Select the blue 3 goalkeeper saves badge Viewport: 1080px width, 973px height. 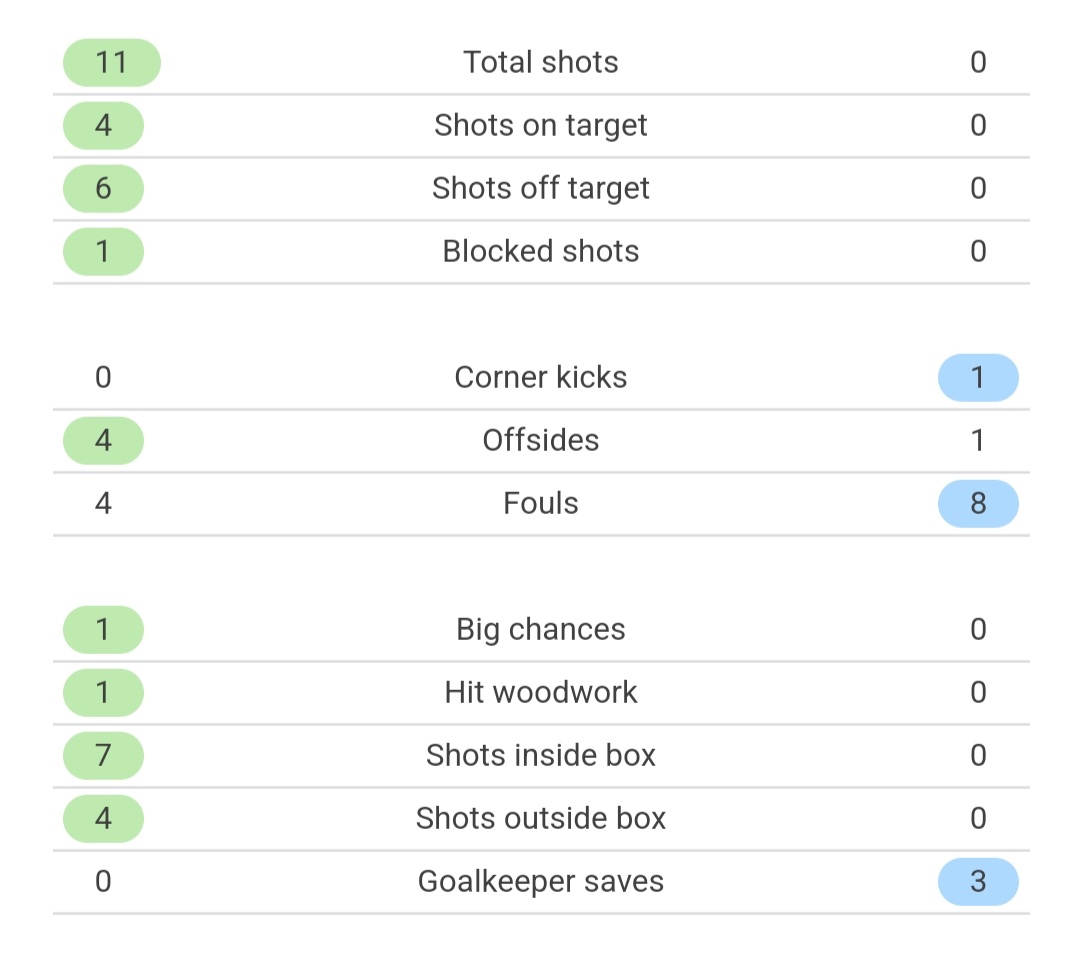pos(978,881)
